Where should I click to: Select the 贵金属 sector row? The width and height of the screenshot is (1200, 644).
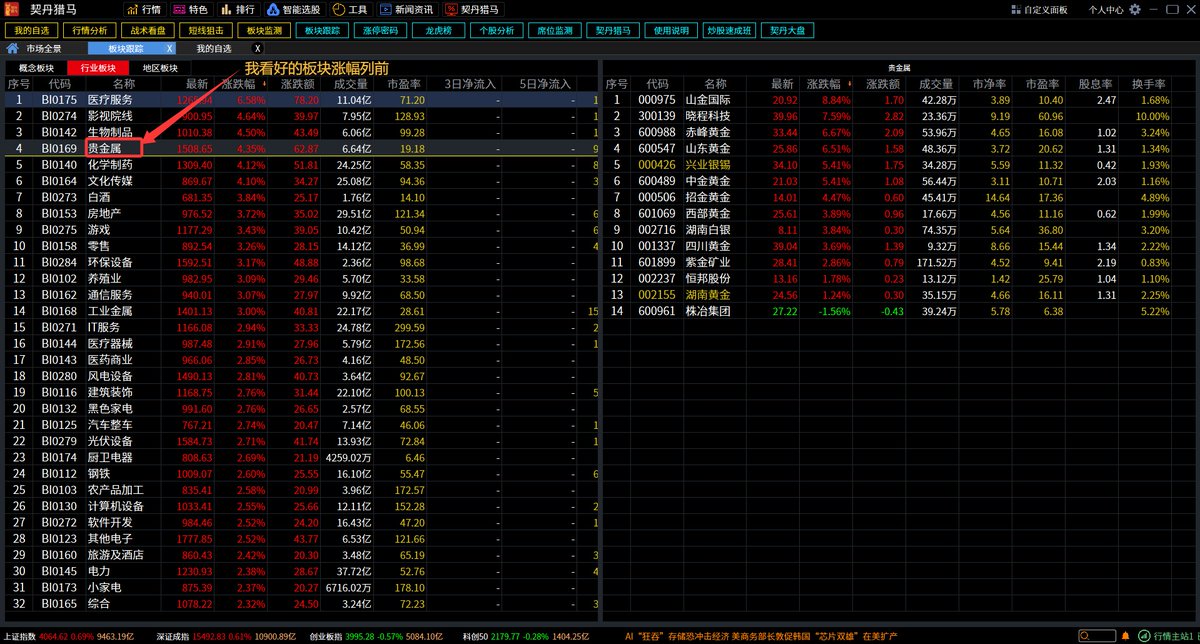tap(300, 148)
